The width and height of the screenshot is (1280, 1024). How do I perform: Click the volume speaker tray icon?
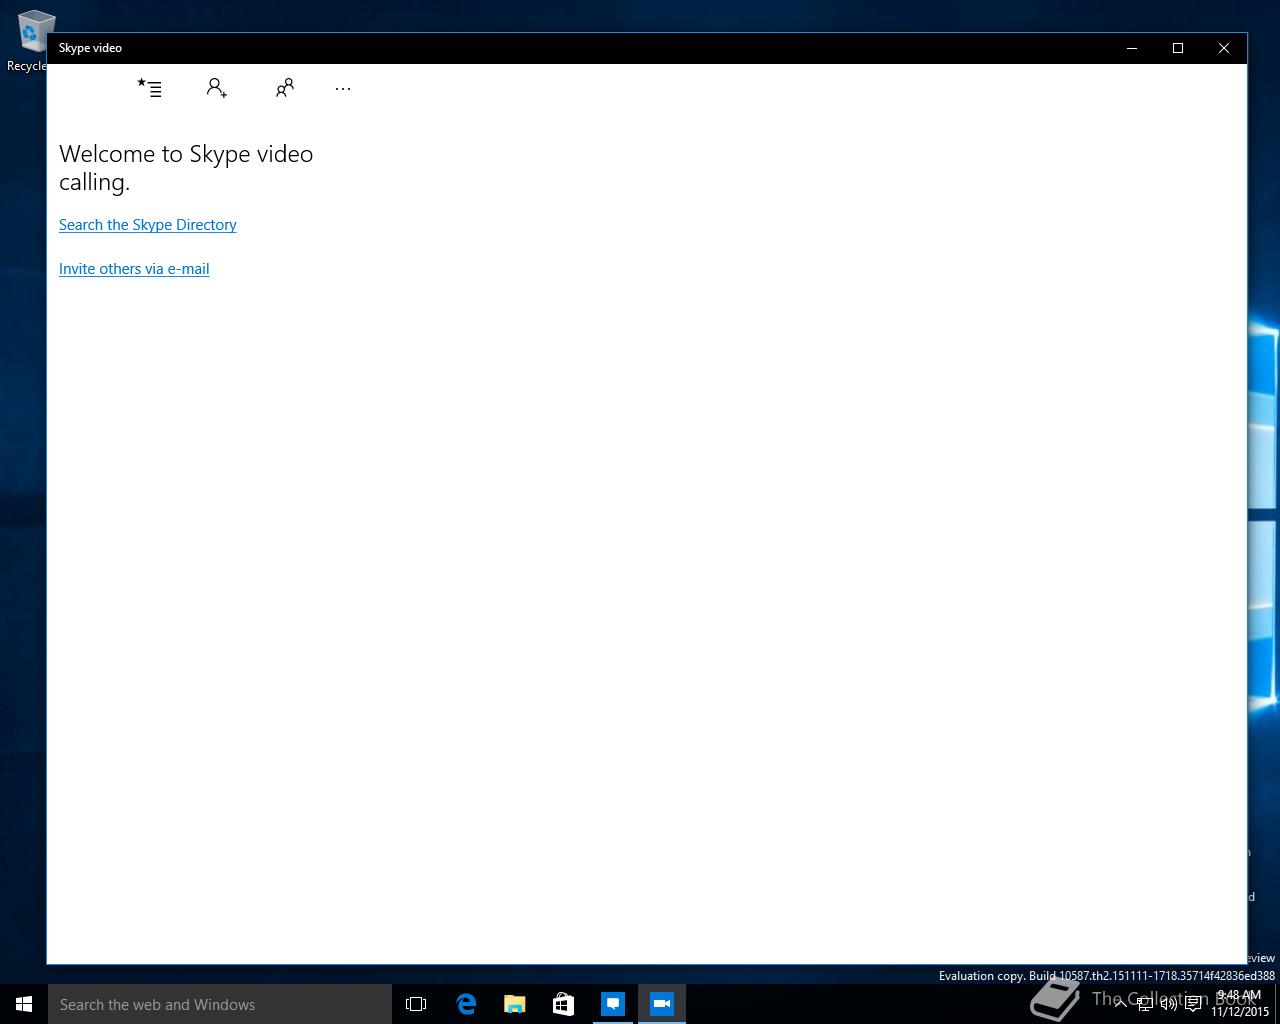(x=1168, y=1004)
